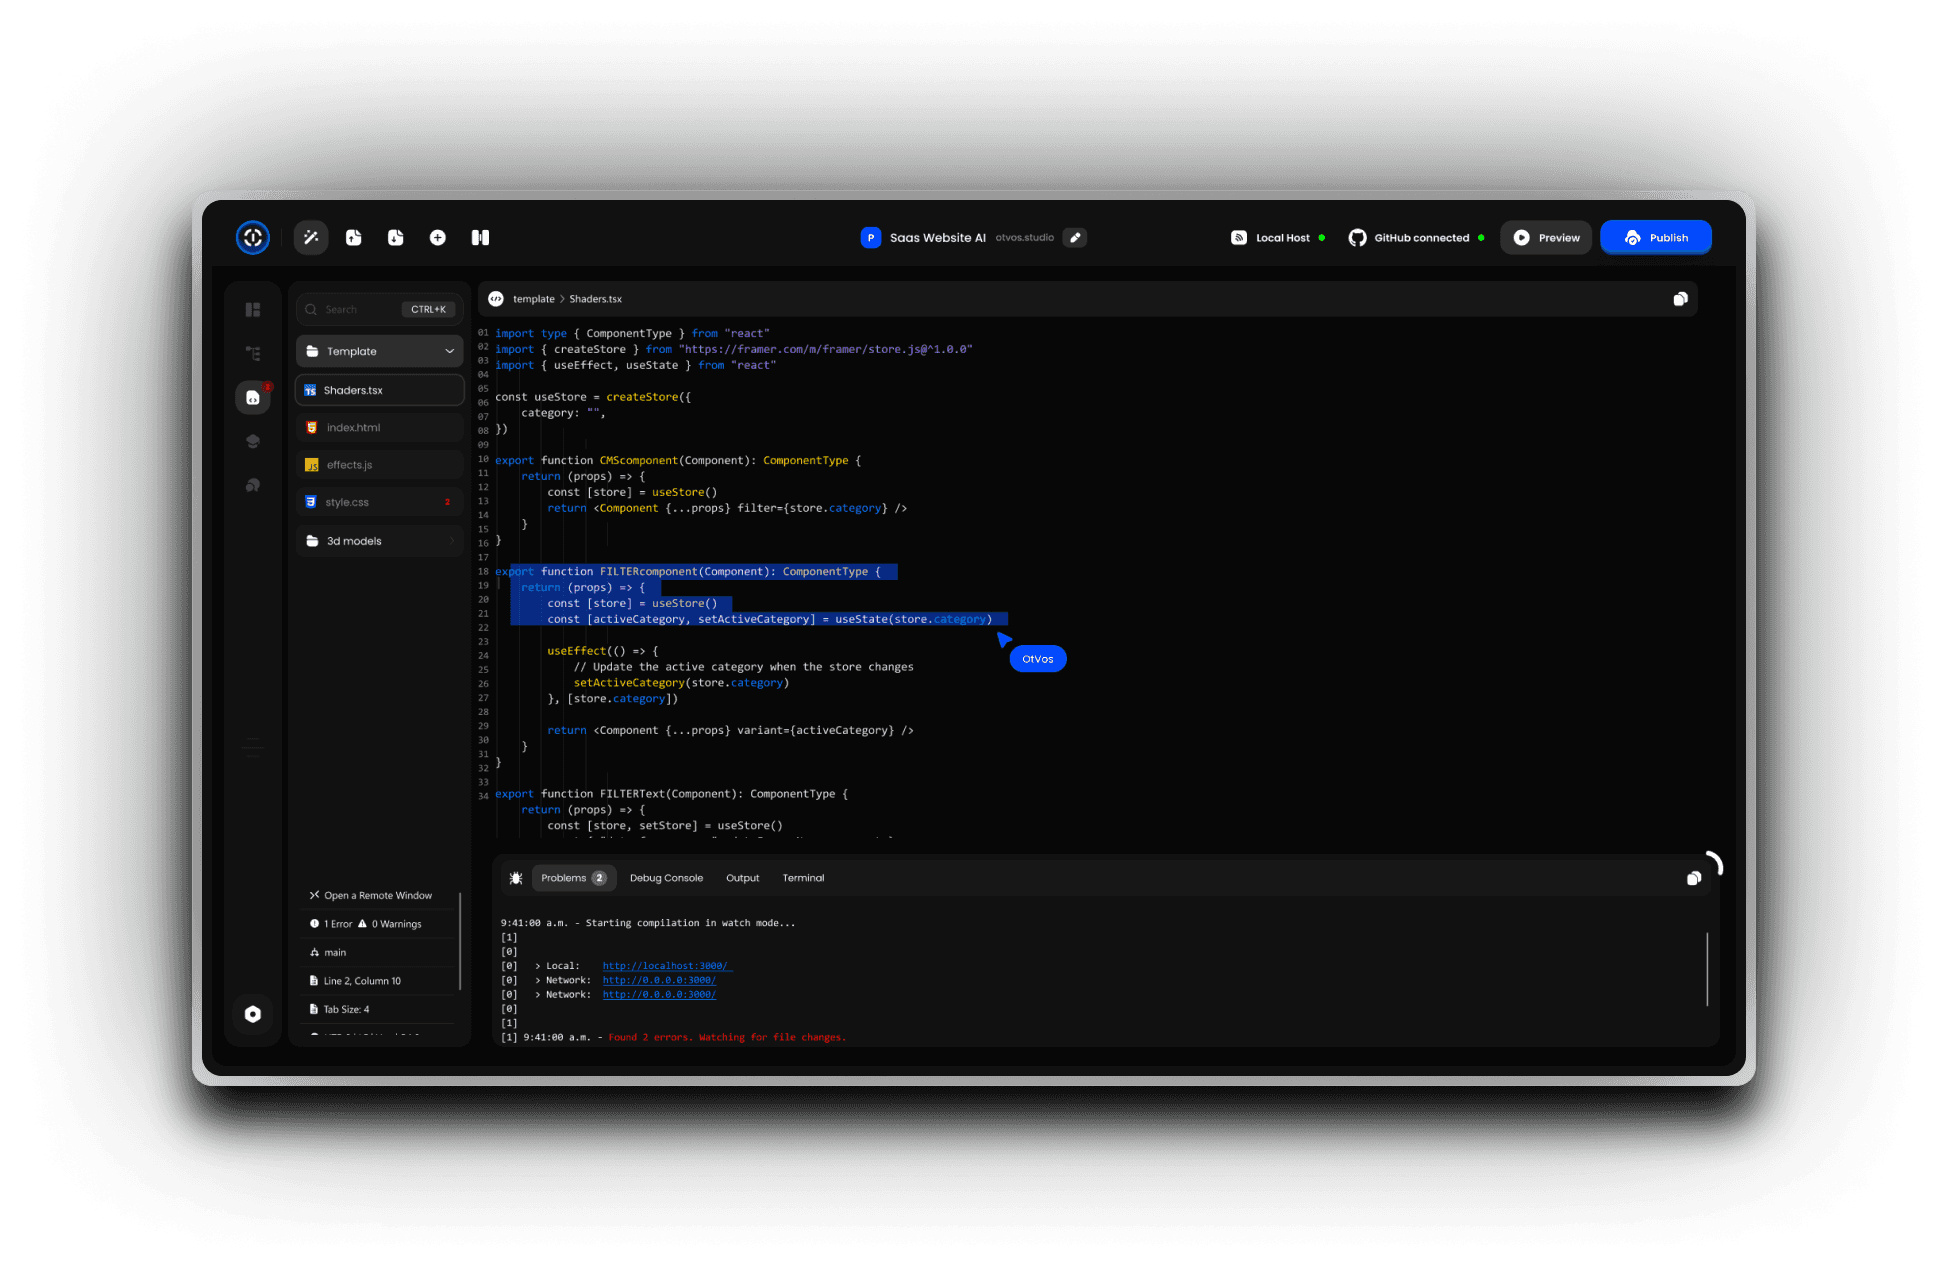Open the graduation cap learn sidebar icon
The width and height of the screenshot is (1940, 1272).
coord(253,441)
